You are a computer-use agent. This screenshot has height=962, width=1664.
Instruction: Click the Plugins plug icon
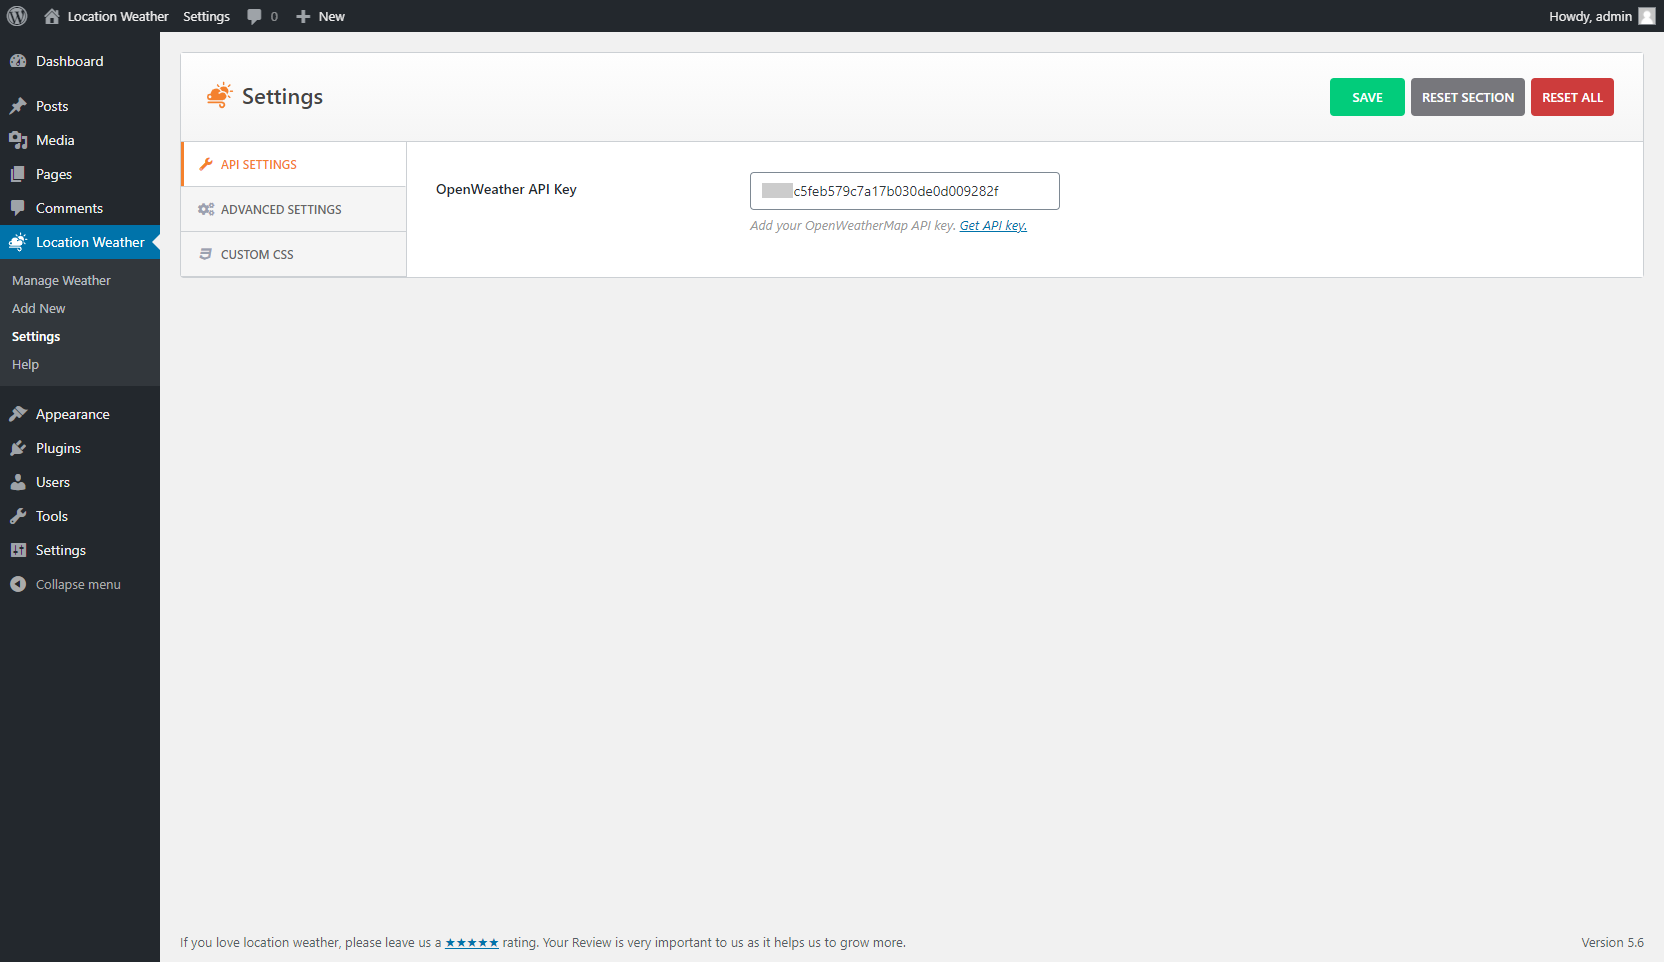coord(18,448)
